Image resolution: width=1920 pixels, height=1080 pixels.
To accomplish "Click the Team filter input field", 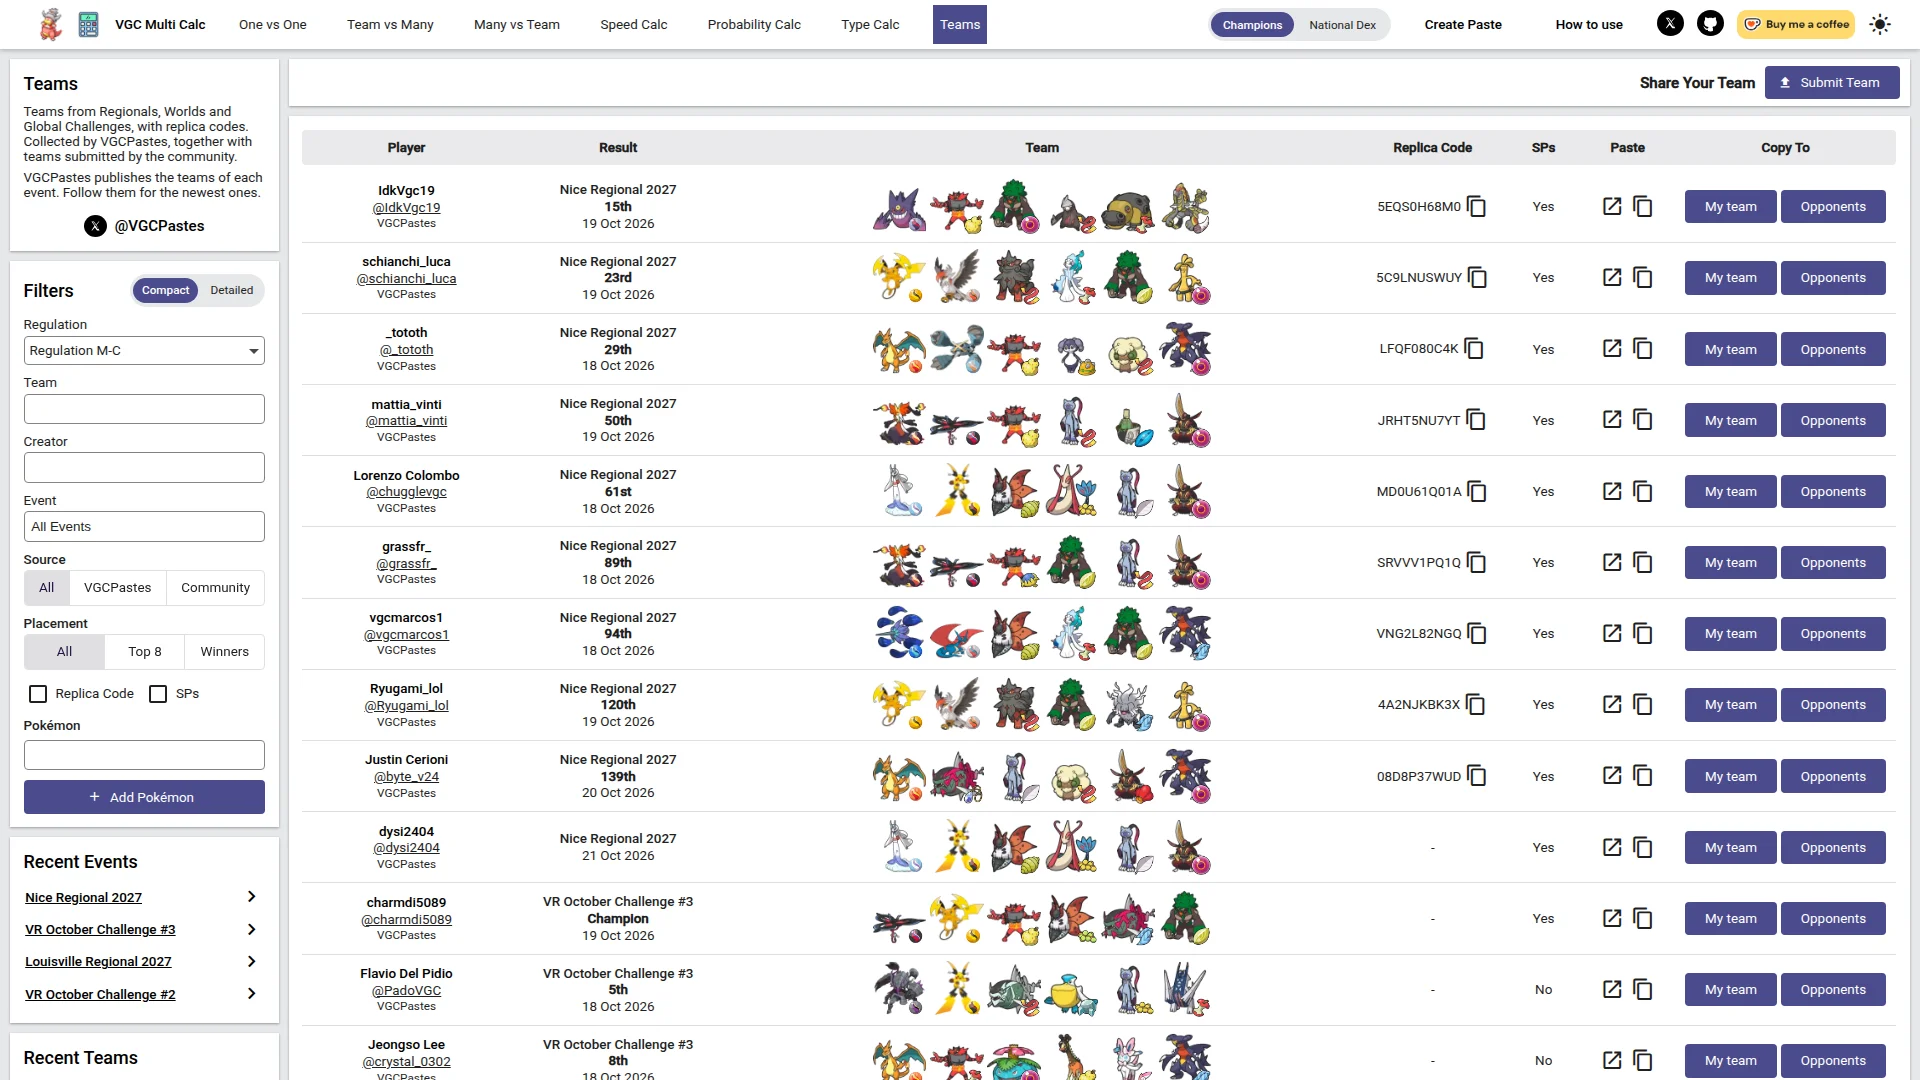I will pos(144,409).
